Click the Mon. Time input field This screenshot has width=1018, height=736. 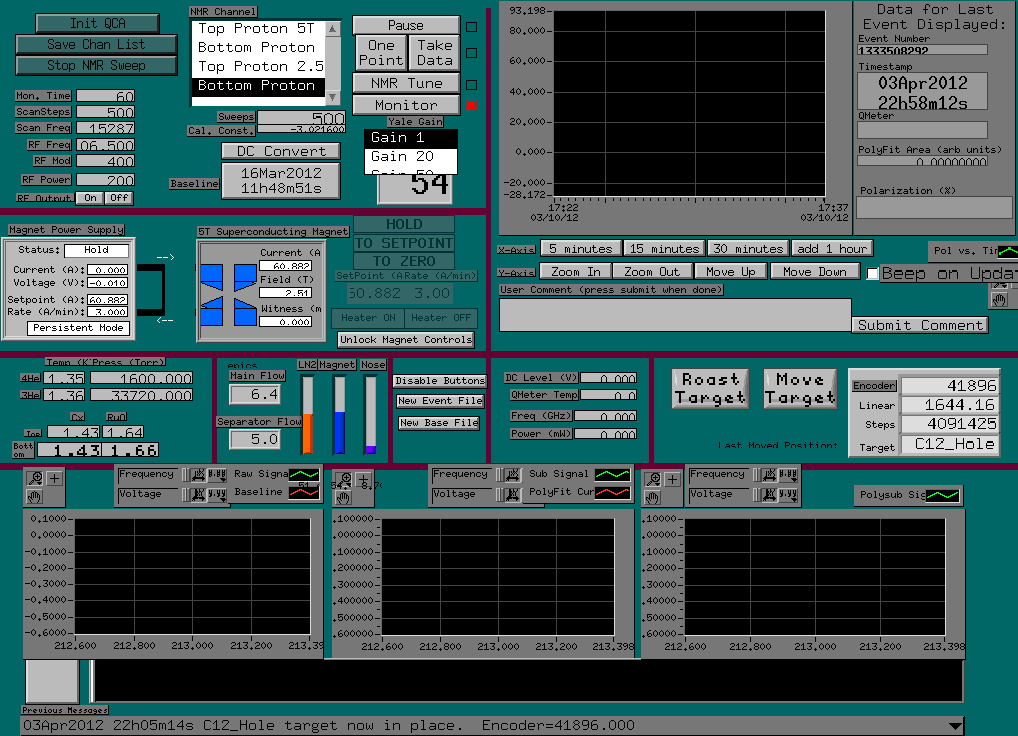106,96
